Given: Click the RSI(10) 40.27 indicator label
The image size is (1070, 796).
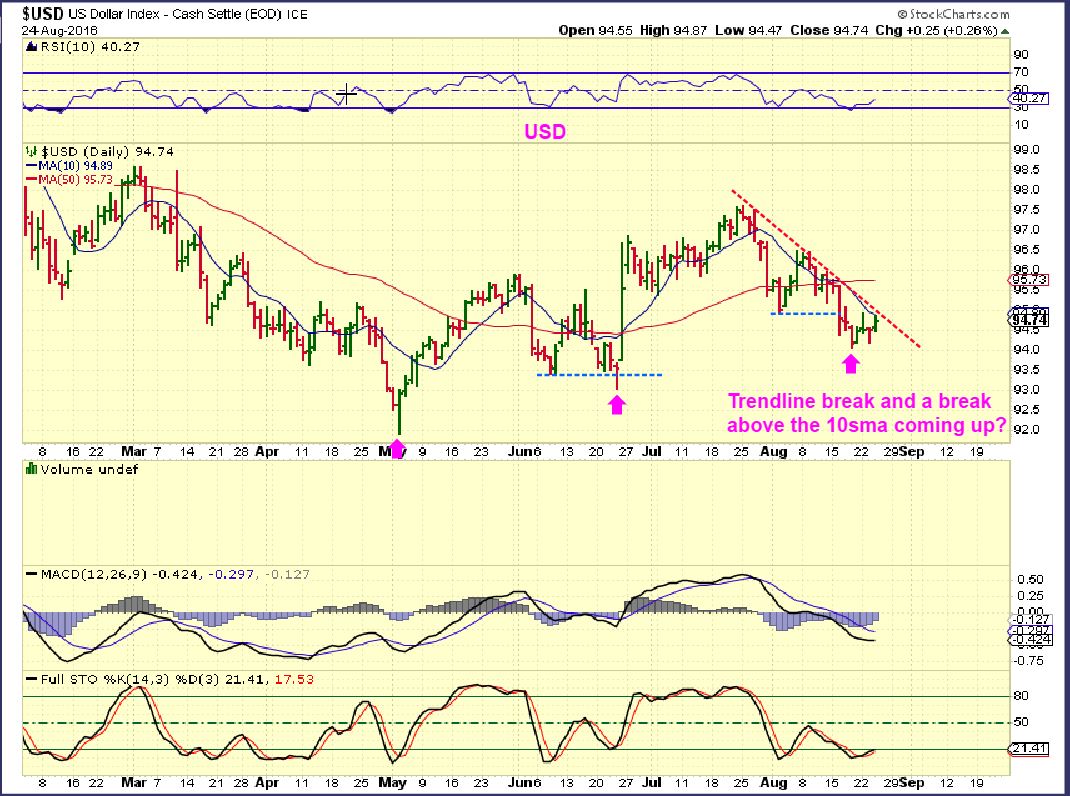Looking at the screenshot, I should (x=90, y=46).
